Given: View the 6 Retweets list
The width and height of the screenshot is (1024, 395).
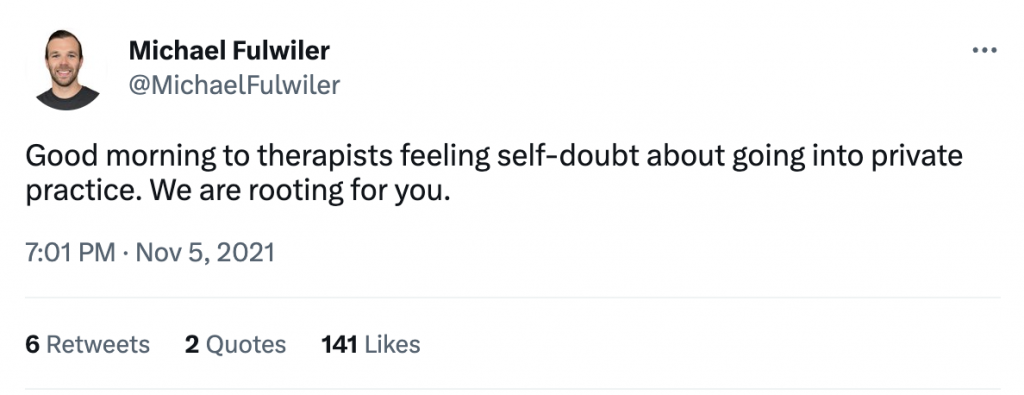Looking at the screenshot, I should pos(88,344).
